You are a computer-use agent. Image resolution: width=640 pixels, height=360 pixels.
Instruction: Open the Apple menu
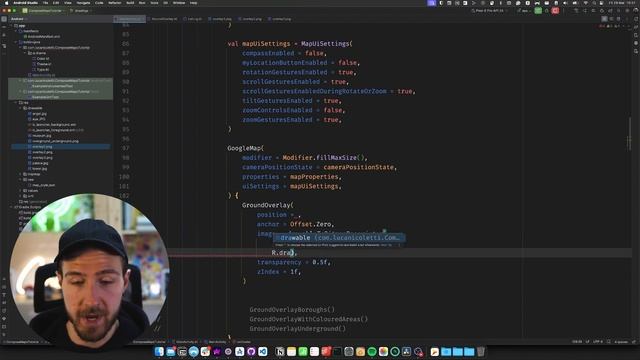coord(6,3)
